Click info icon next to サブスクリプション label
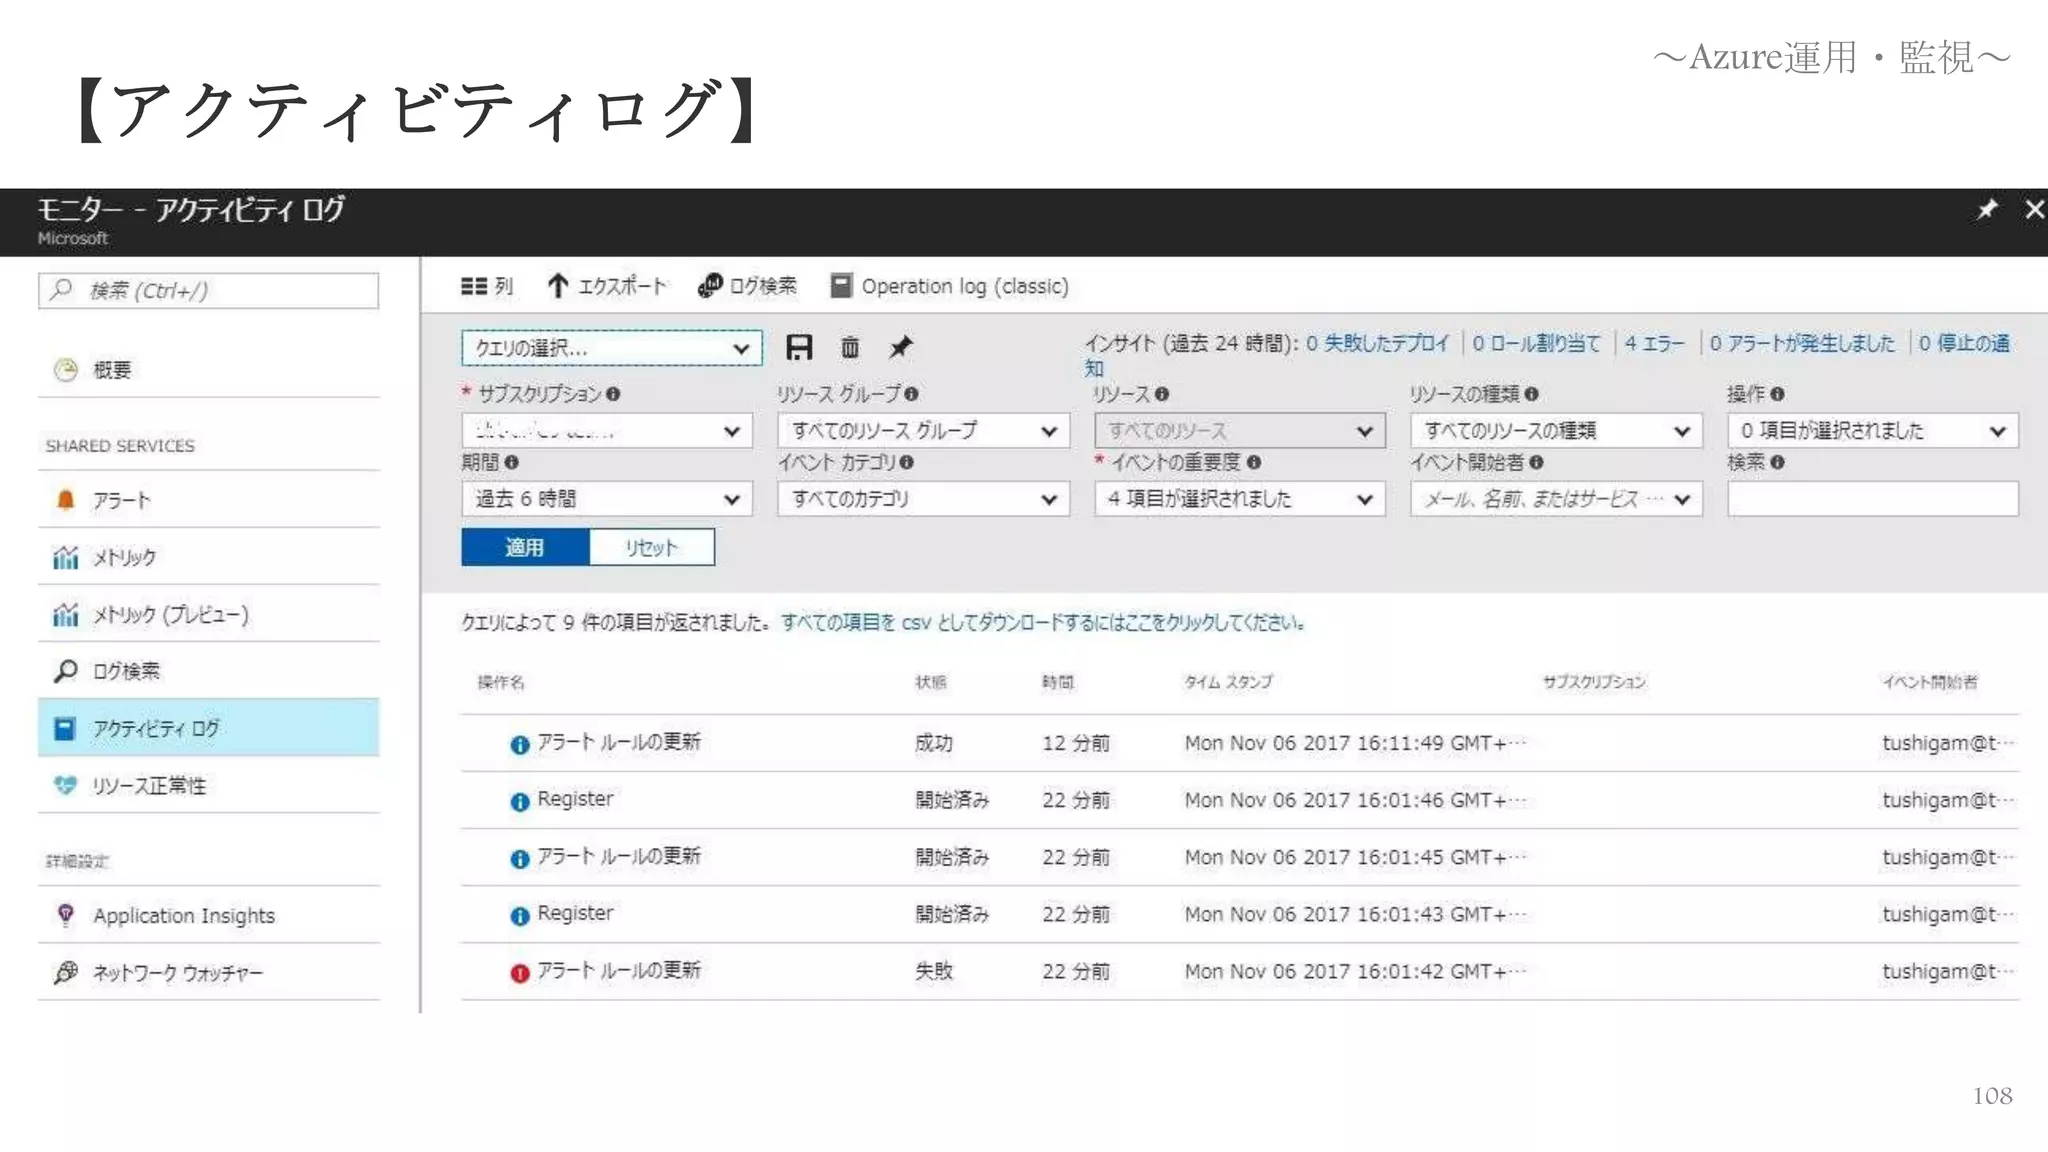 click(613, 395)
